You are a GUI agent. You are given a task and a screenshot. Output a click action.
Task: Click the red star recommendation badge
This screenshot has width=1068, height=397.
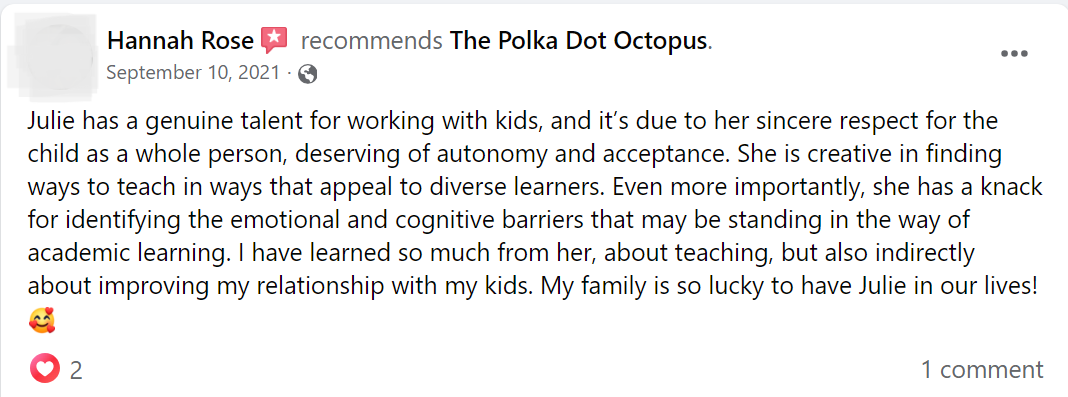click(x=274, y=42)
